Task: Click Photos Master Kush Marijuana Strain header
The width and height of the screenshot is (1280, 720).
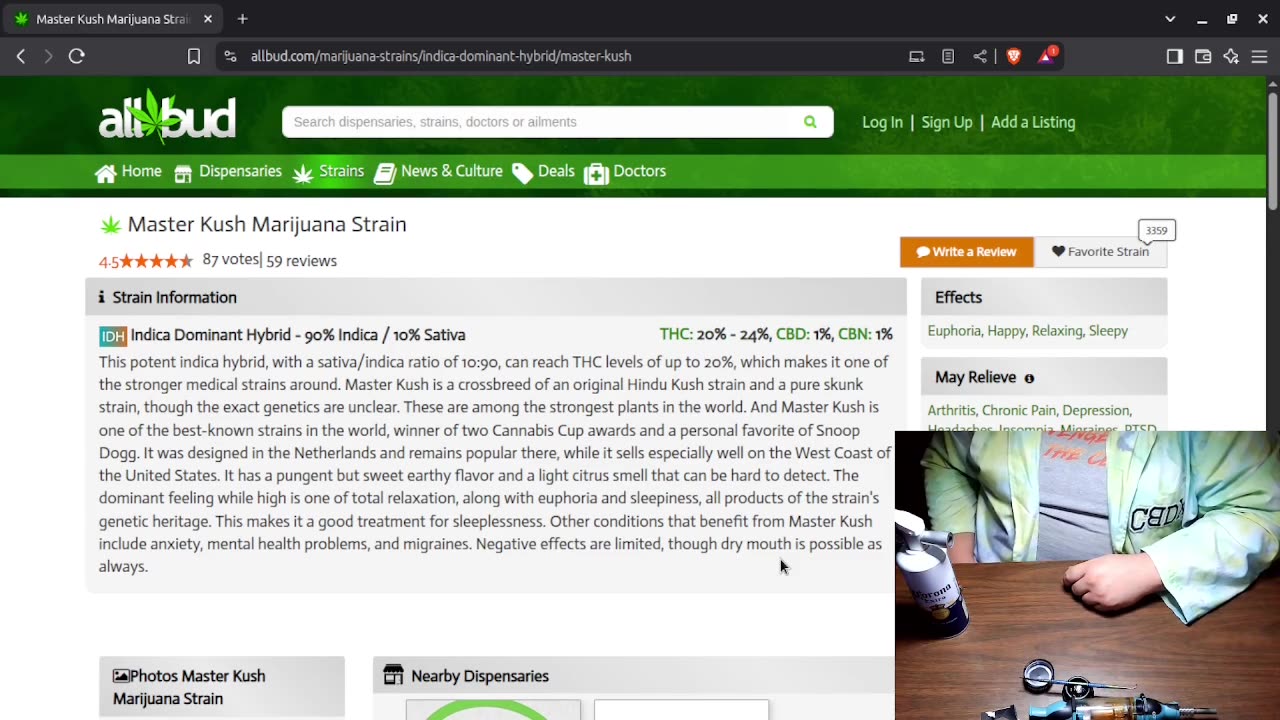Action: (222, 687)
